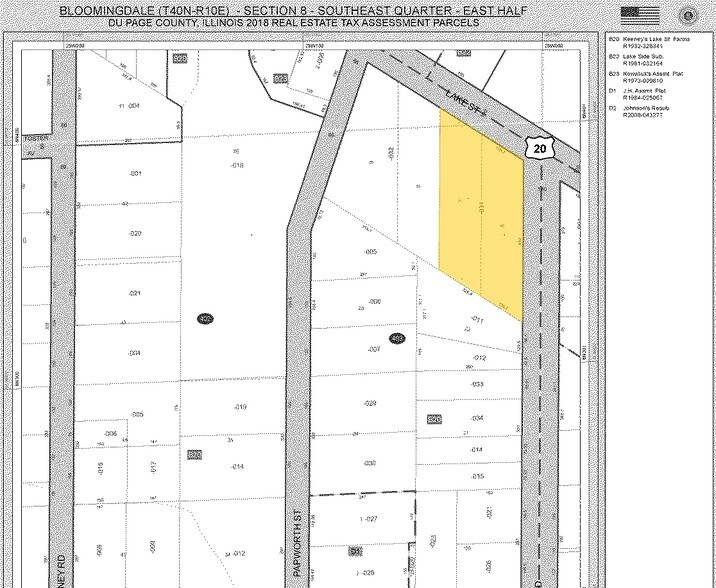The image size is (716, 588).
Task: Select parcel -033 along Route 20
Action: click(478, 384)
